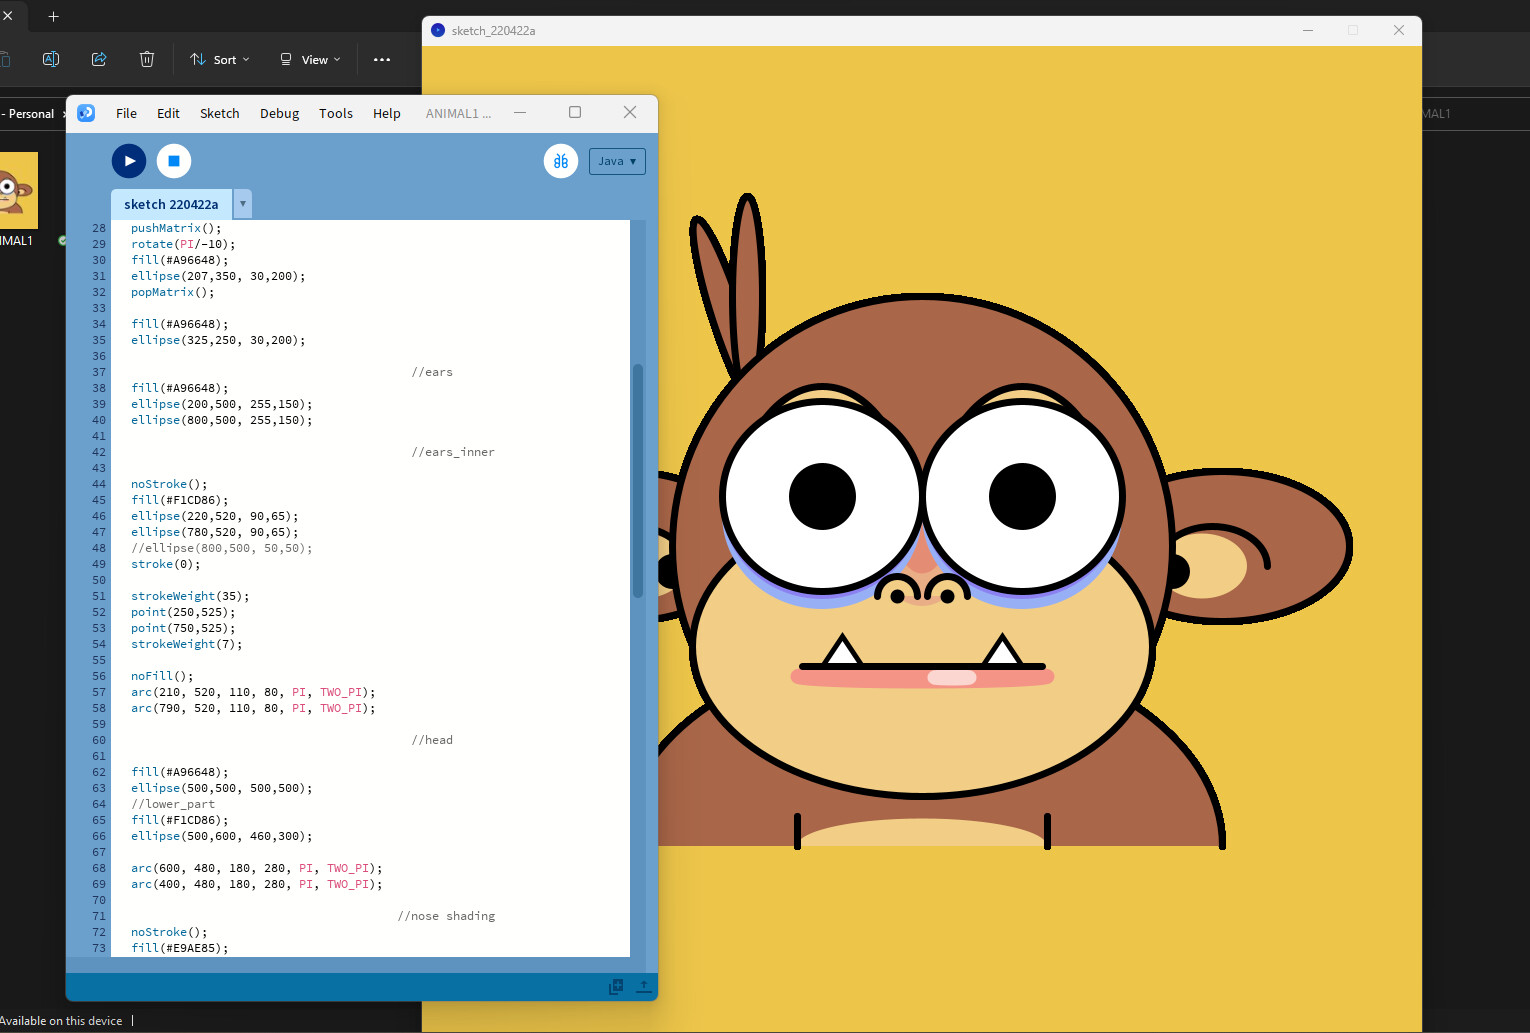This screenshot has height=1033, width=1530.
Task: Click the Share icon in the Explorer toolbar
Action: 99,59
